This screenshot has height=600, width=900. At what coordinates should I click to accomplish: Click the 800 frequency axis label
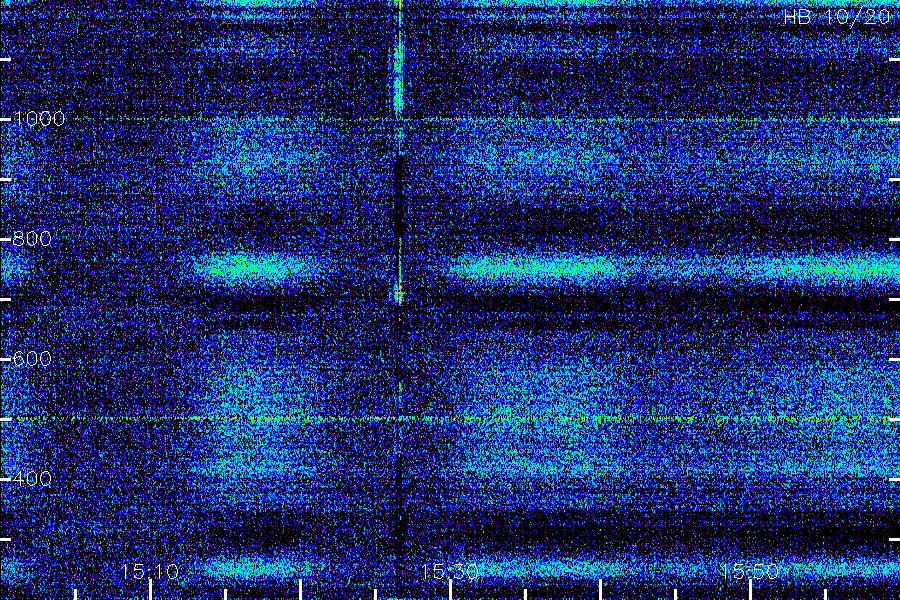[x=32, y=239]
